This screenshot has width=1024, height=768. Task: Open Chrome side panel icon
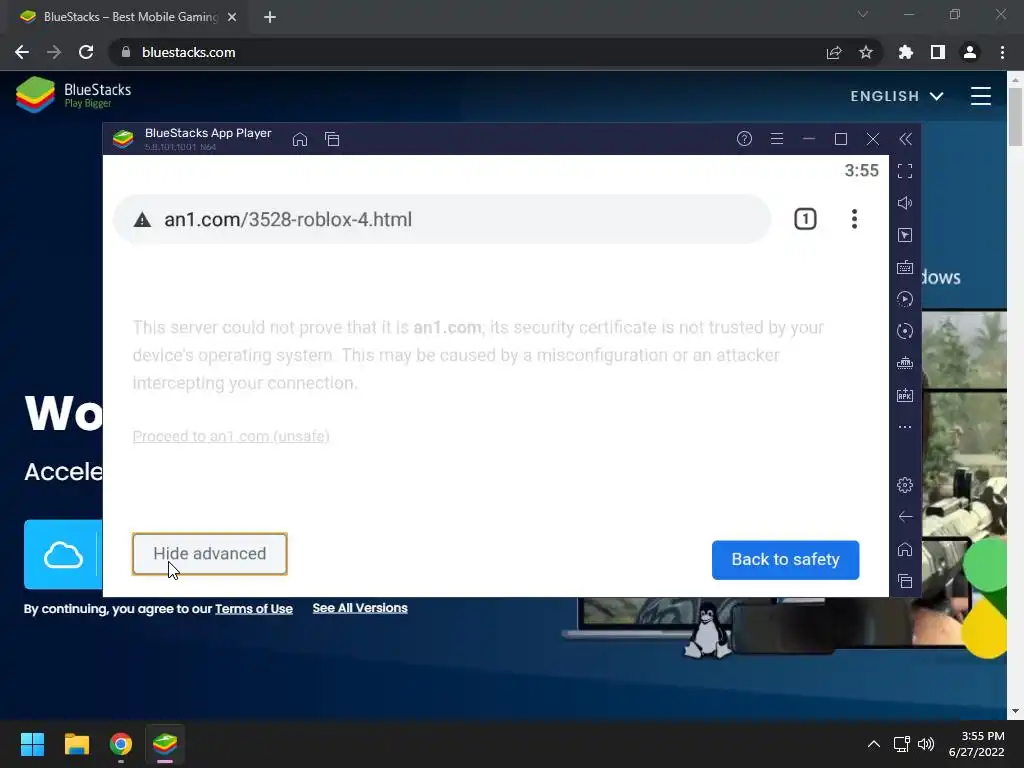click(938, 52)
